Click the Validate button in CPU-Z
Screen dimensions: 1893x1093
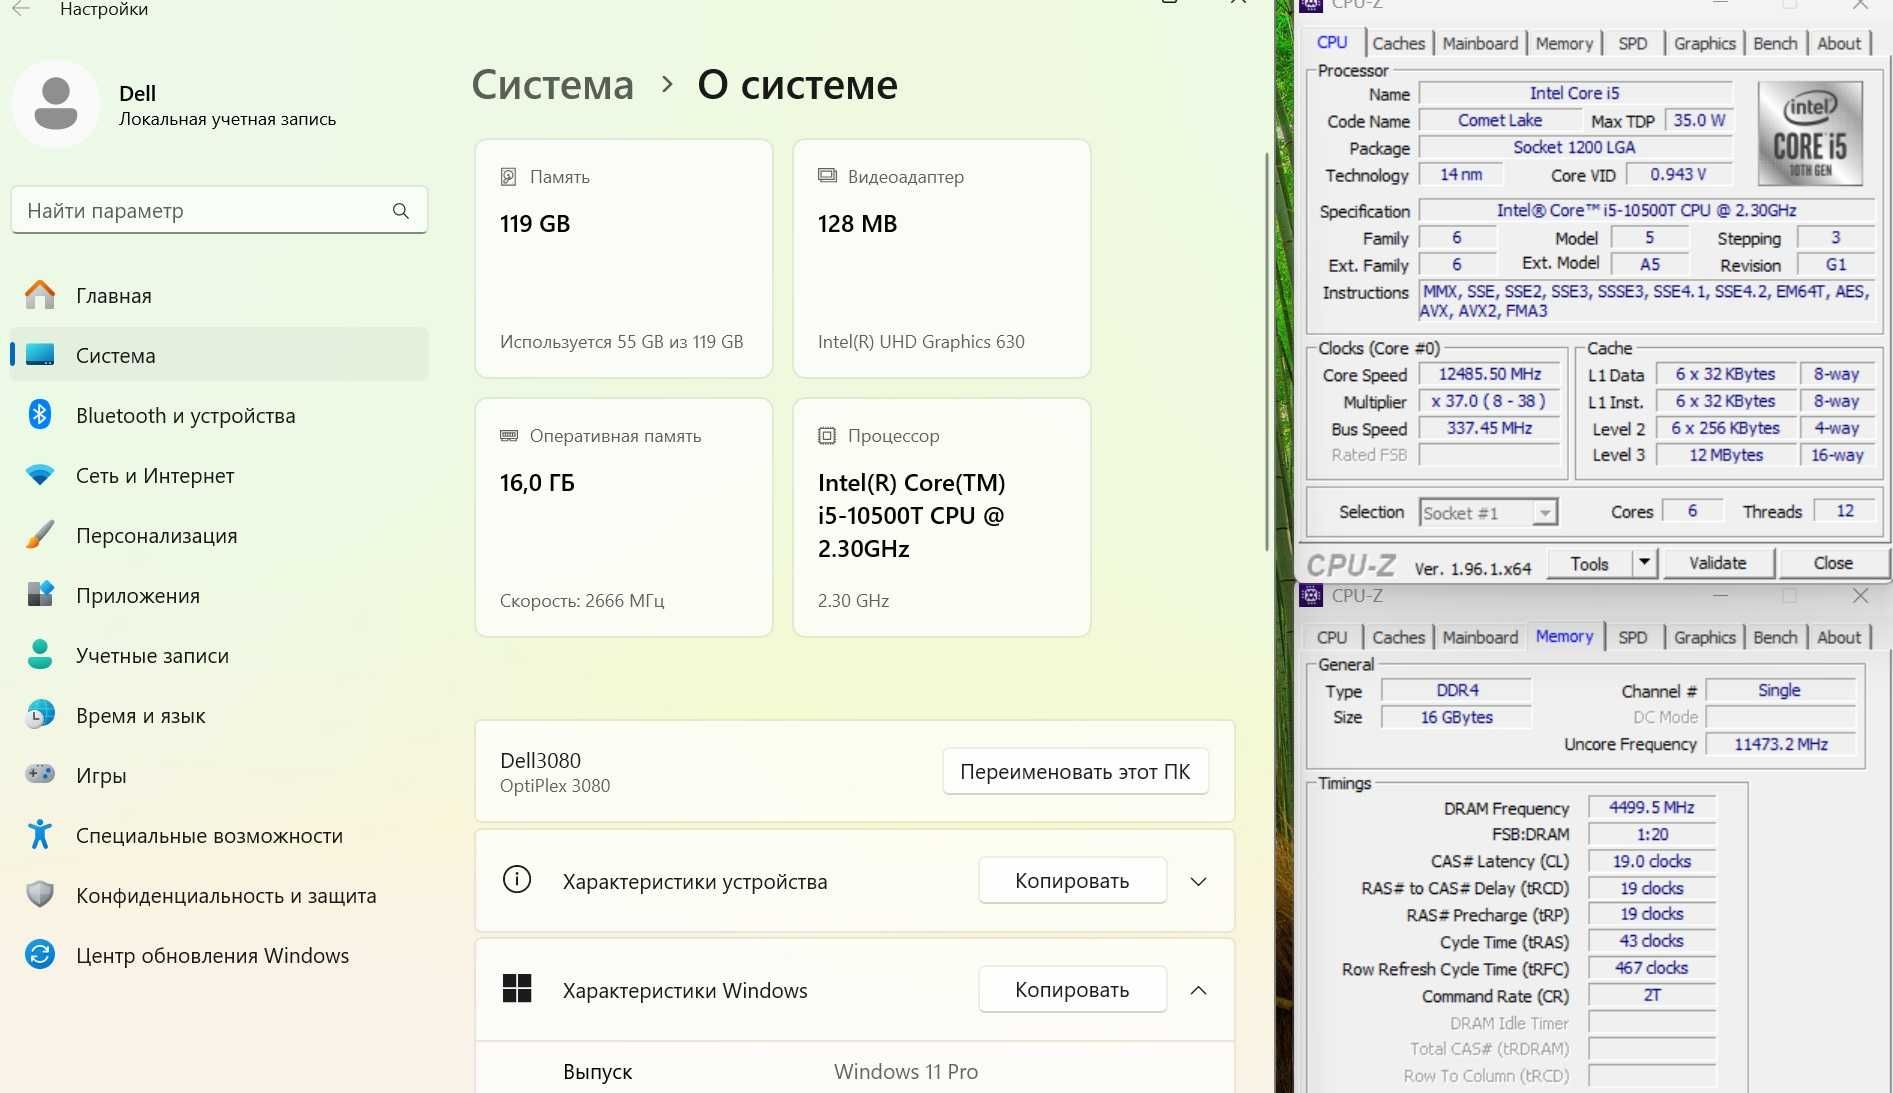coord(1718,563)
